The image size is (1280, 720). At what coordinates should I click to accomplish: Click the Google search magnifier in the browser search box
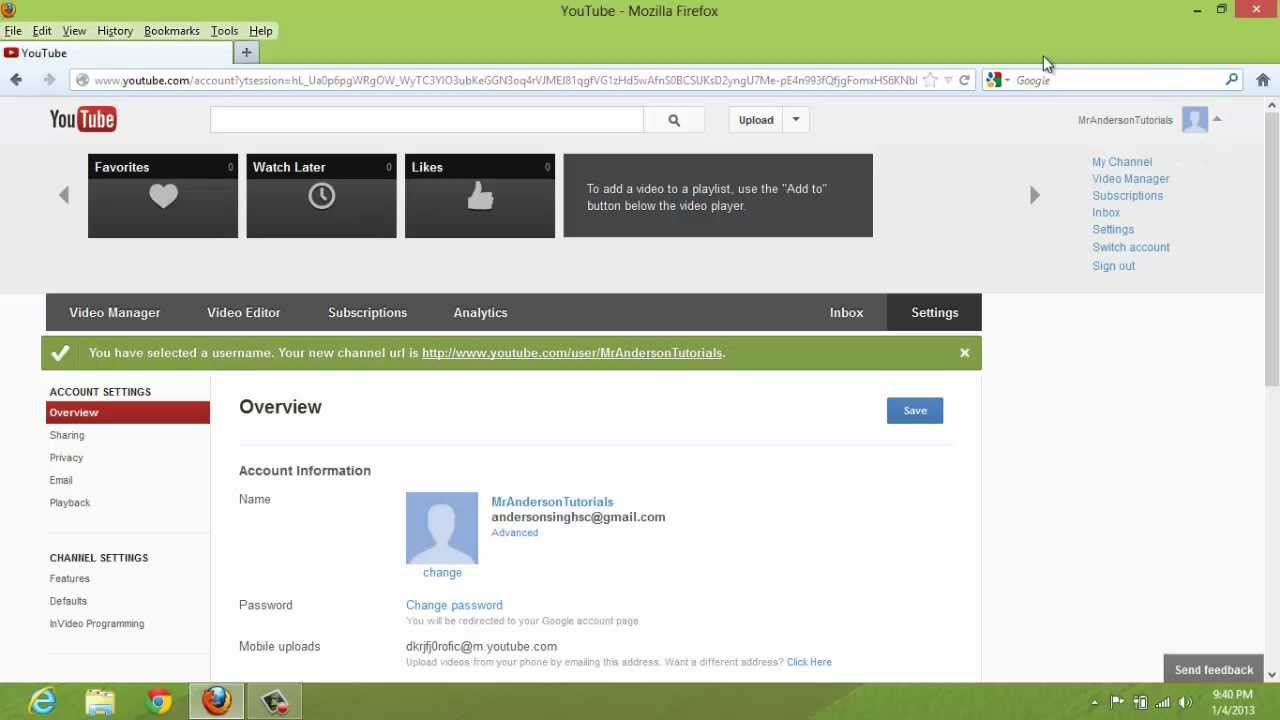point(1232,80)
